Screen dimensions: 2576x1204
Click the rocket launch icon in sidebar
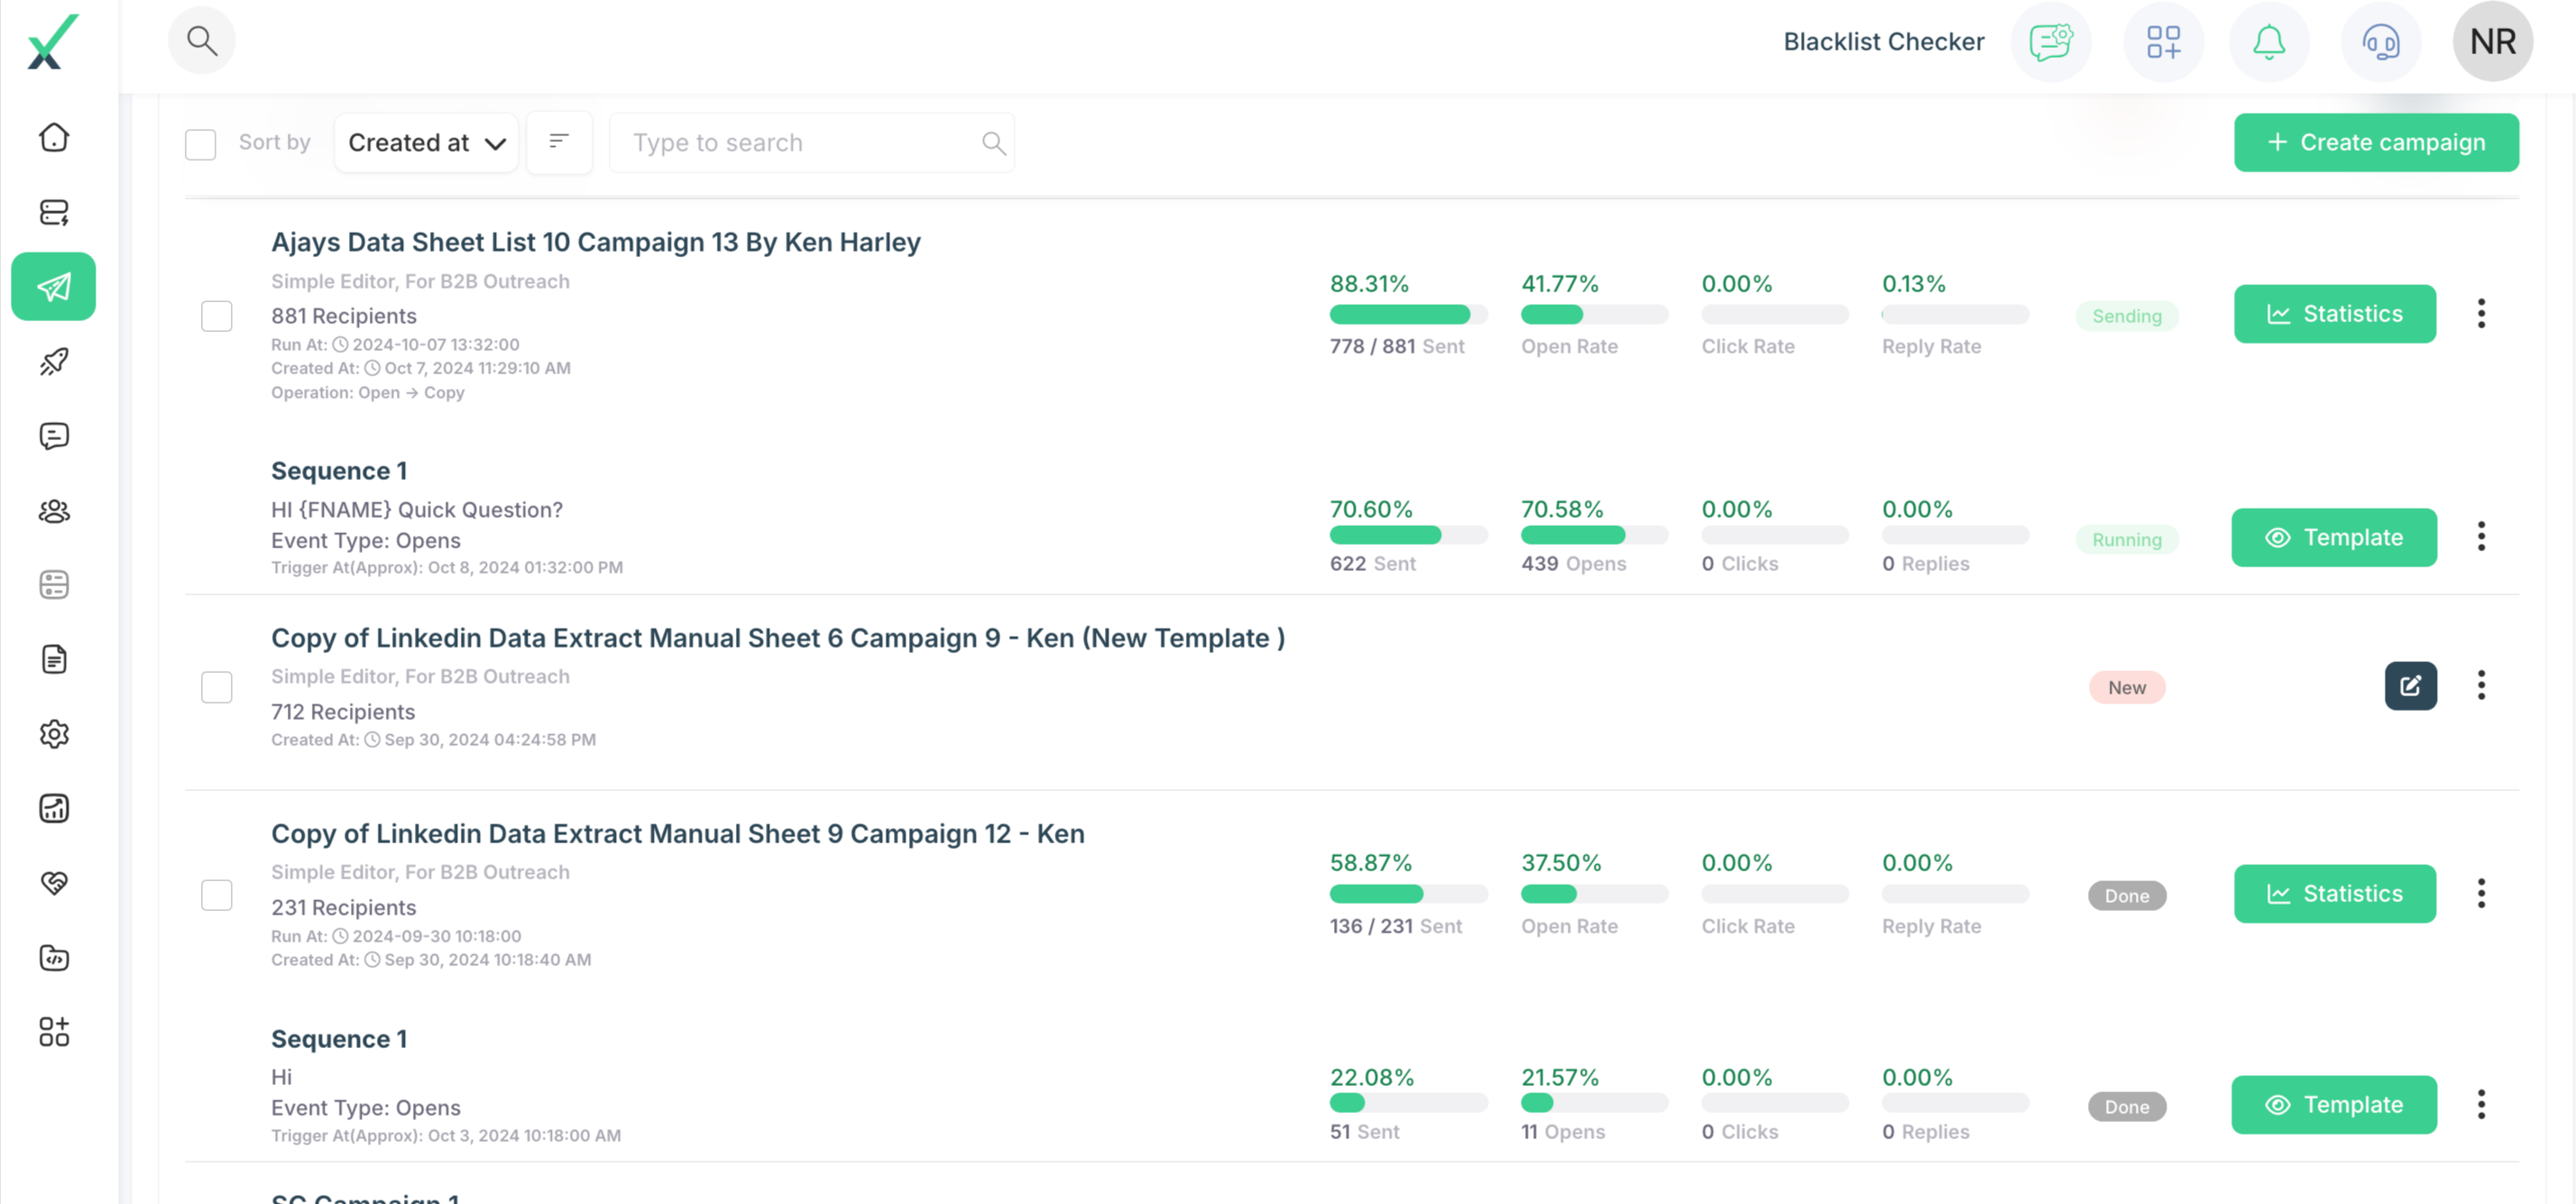click(54, 362)
